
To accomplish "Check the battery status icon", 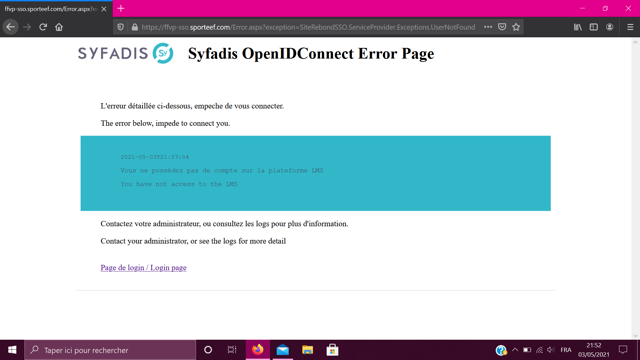I will (527, 350).
